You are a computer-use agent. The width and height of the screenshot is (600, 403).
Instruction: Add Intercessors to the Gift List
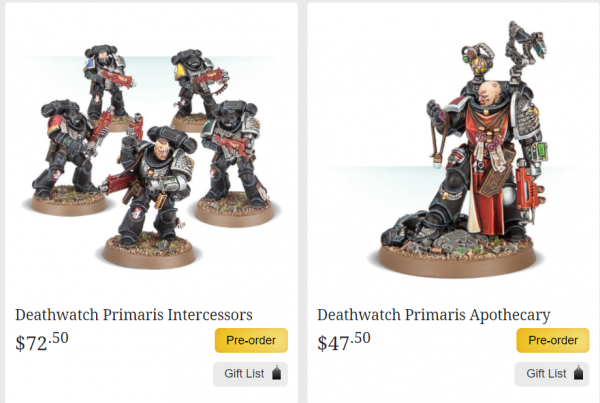point(250,374)
